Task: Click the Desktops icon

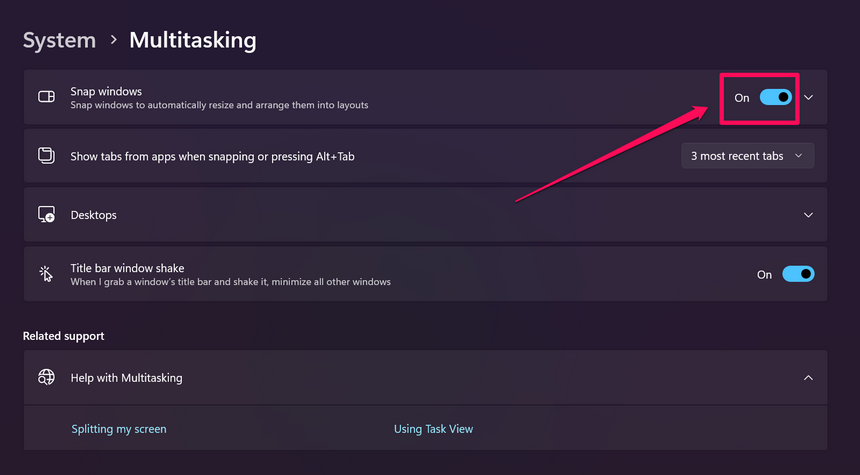Action: [x=46, y=215]
